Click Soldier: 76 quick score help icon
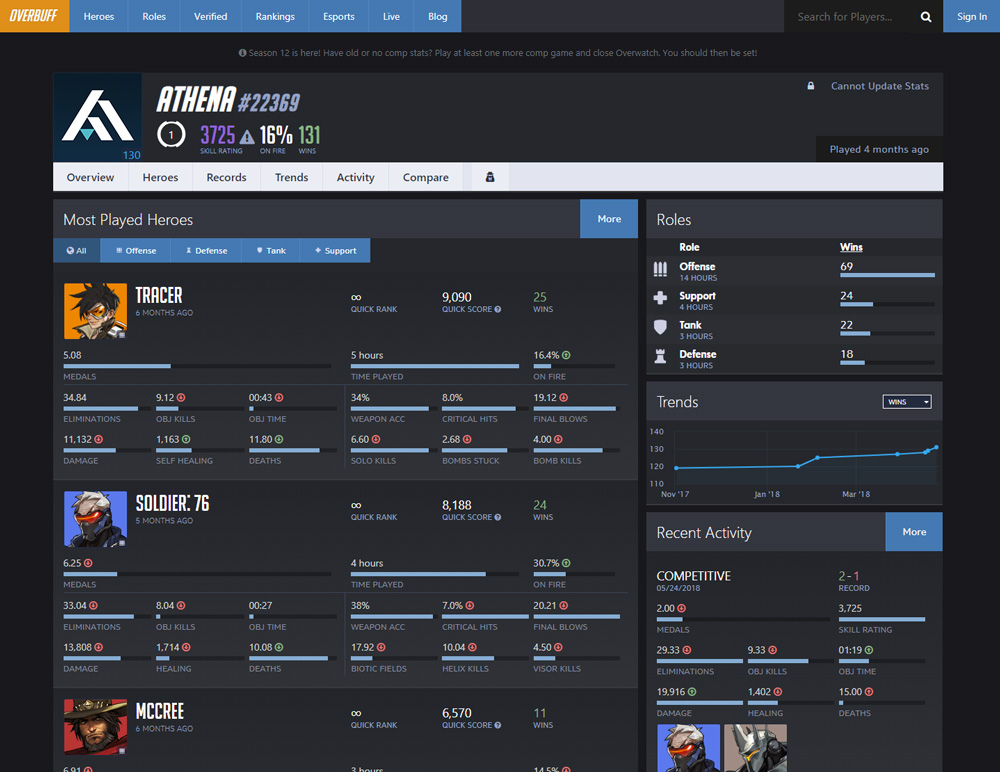 [497, 517]
